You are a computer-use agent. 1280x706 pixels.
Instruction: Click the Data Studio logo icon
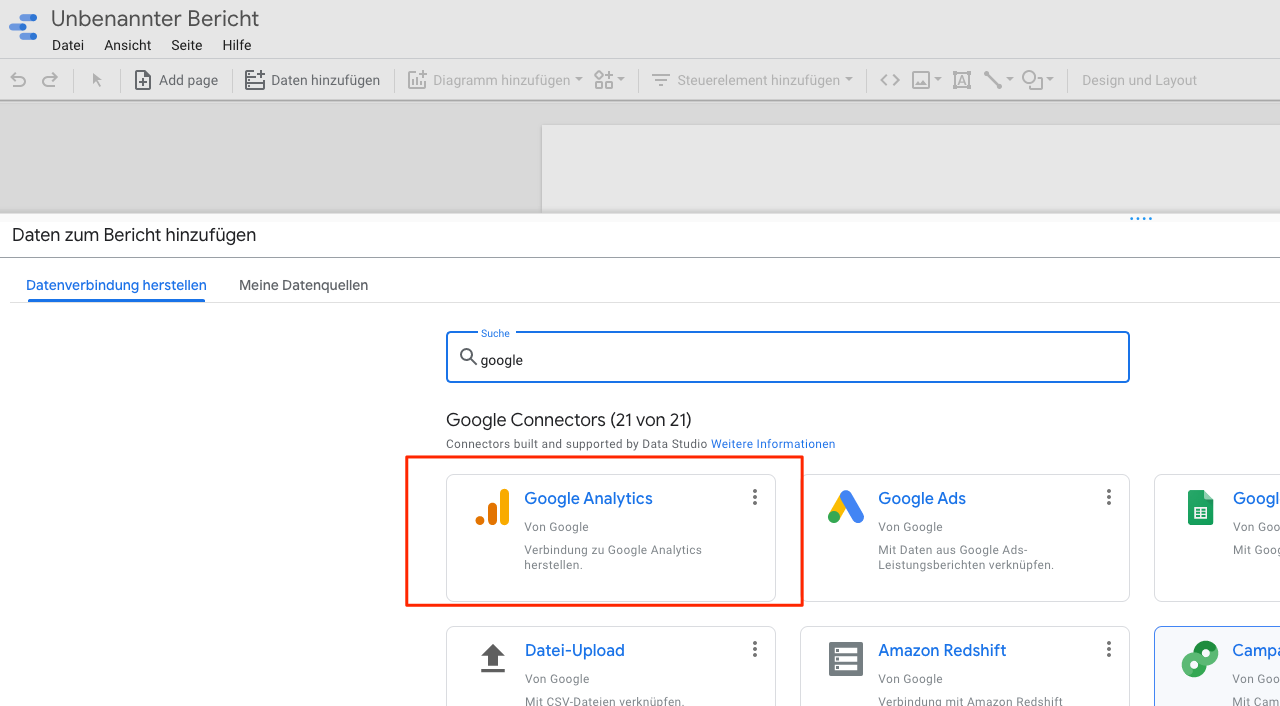click(x=23, y=28)
